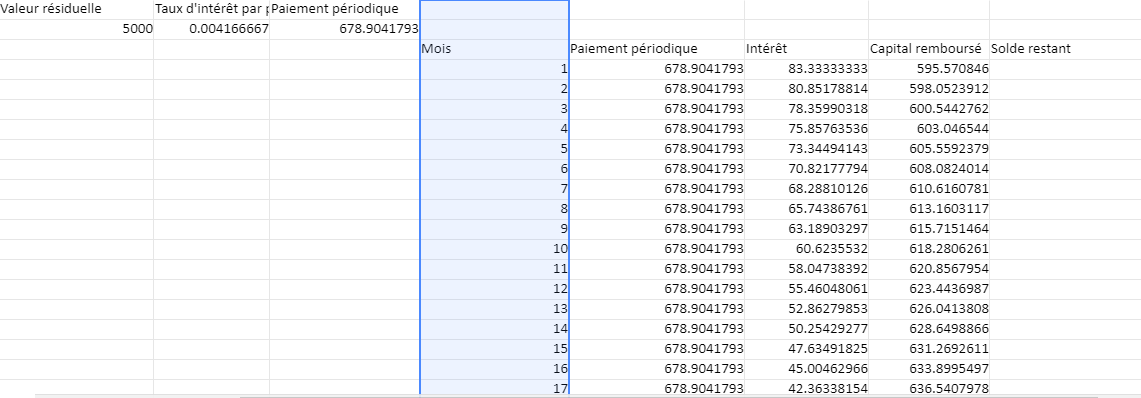Click the Taux d'intérêt header cell
Image resolution: width=1141 pixels, height=398 pixels.
tap(211, 9)
